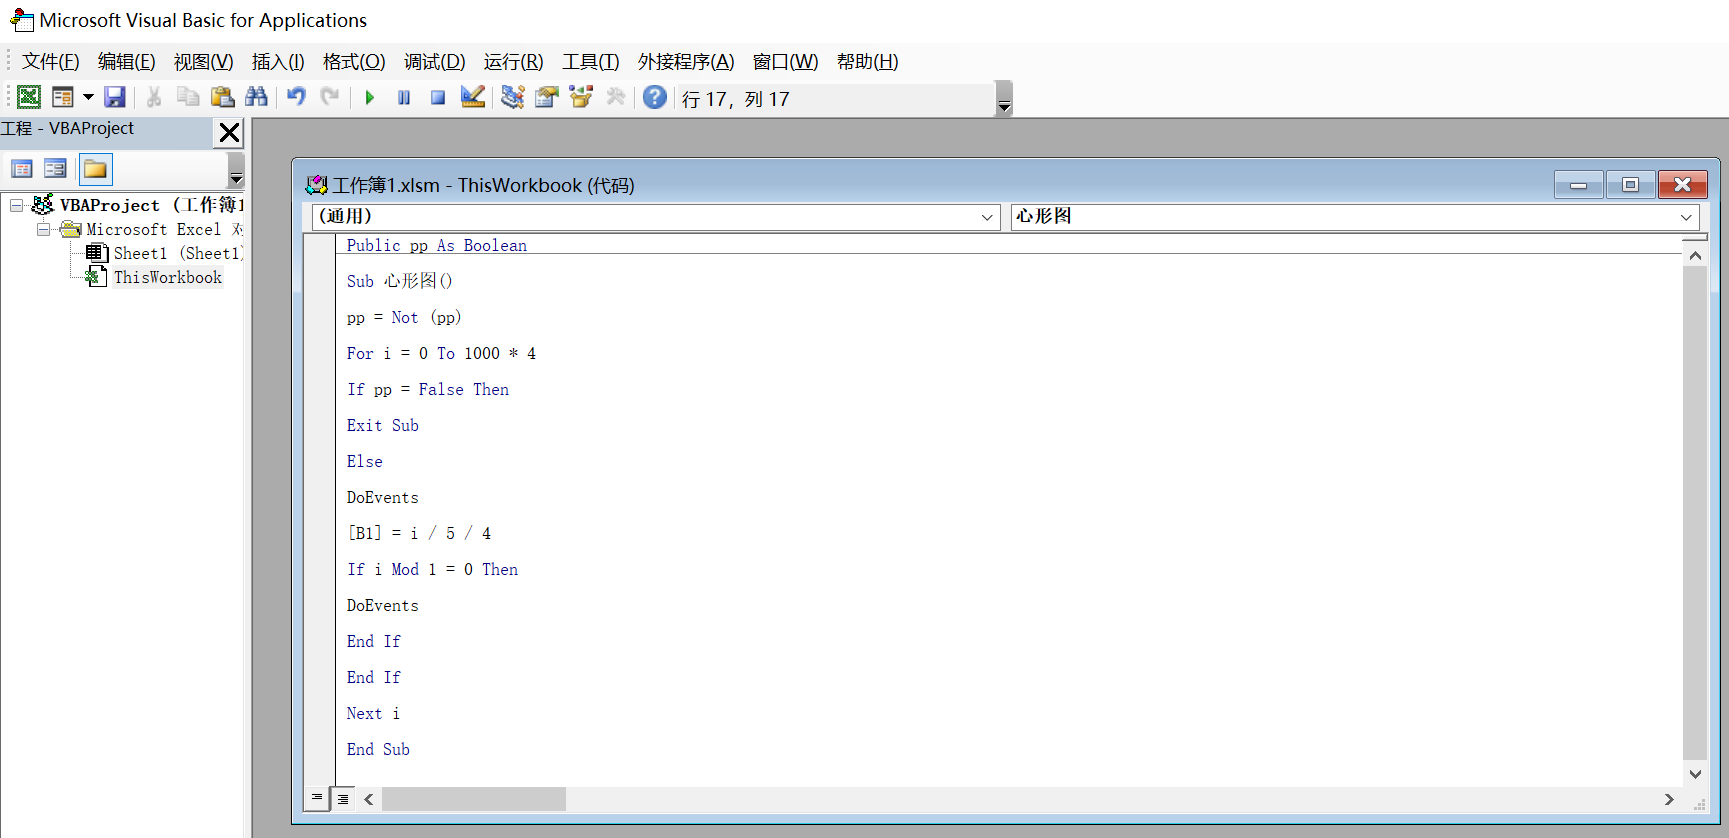Click the line 'For i = 0 To 1000 * 4'
The width and height of the screenshot is (1729, 838).
tap(441, 353)
